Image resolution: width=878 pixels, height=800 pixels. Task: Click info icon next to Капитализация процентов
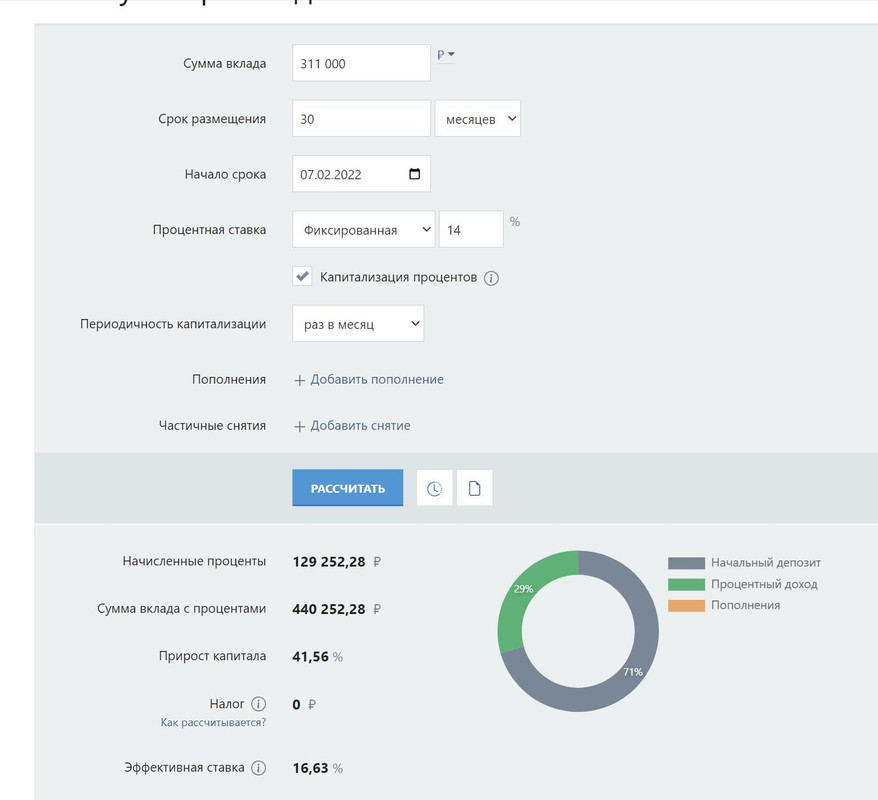tap(491, 278)
